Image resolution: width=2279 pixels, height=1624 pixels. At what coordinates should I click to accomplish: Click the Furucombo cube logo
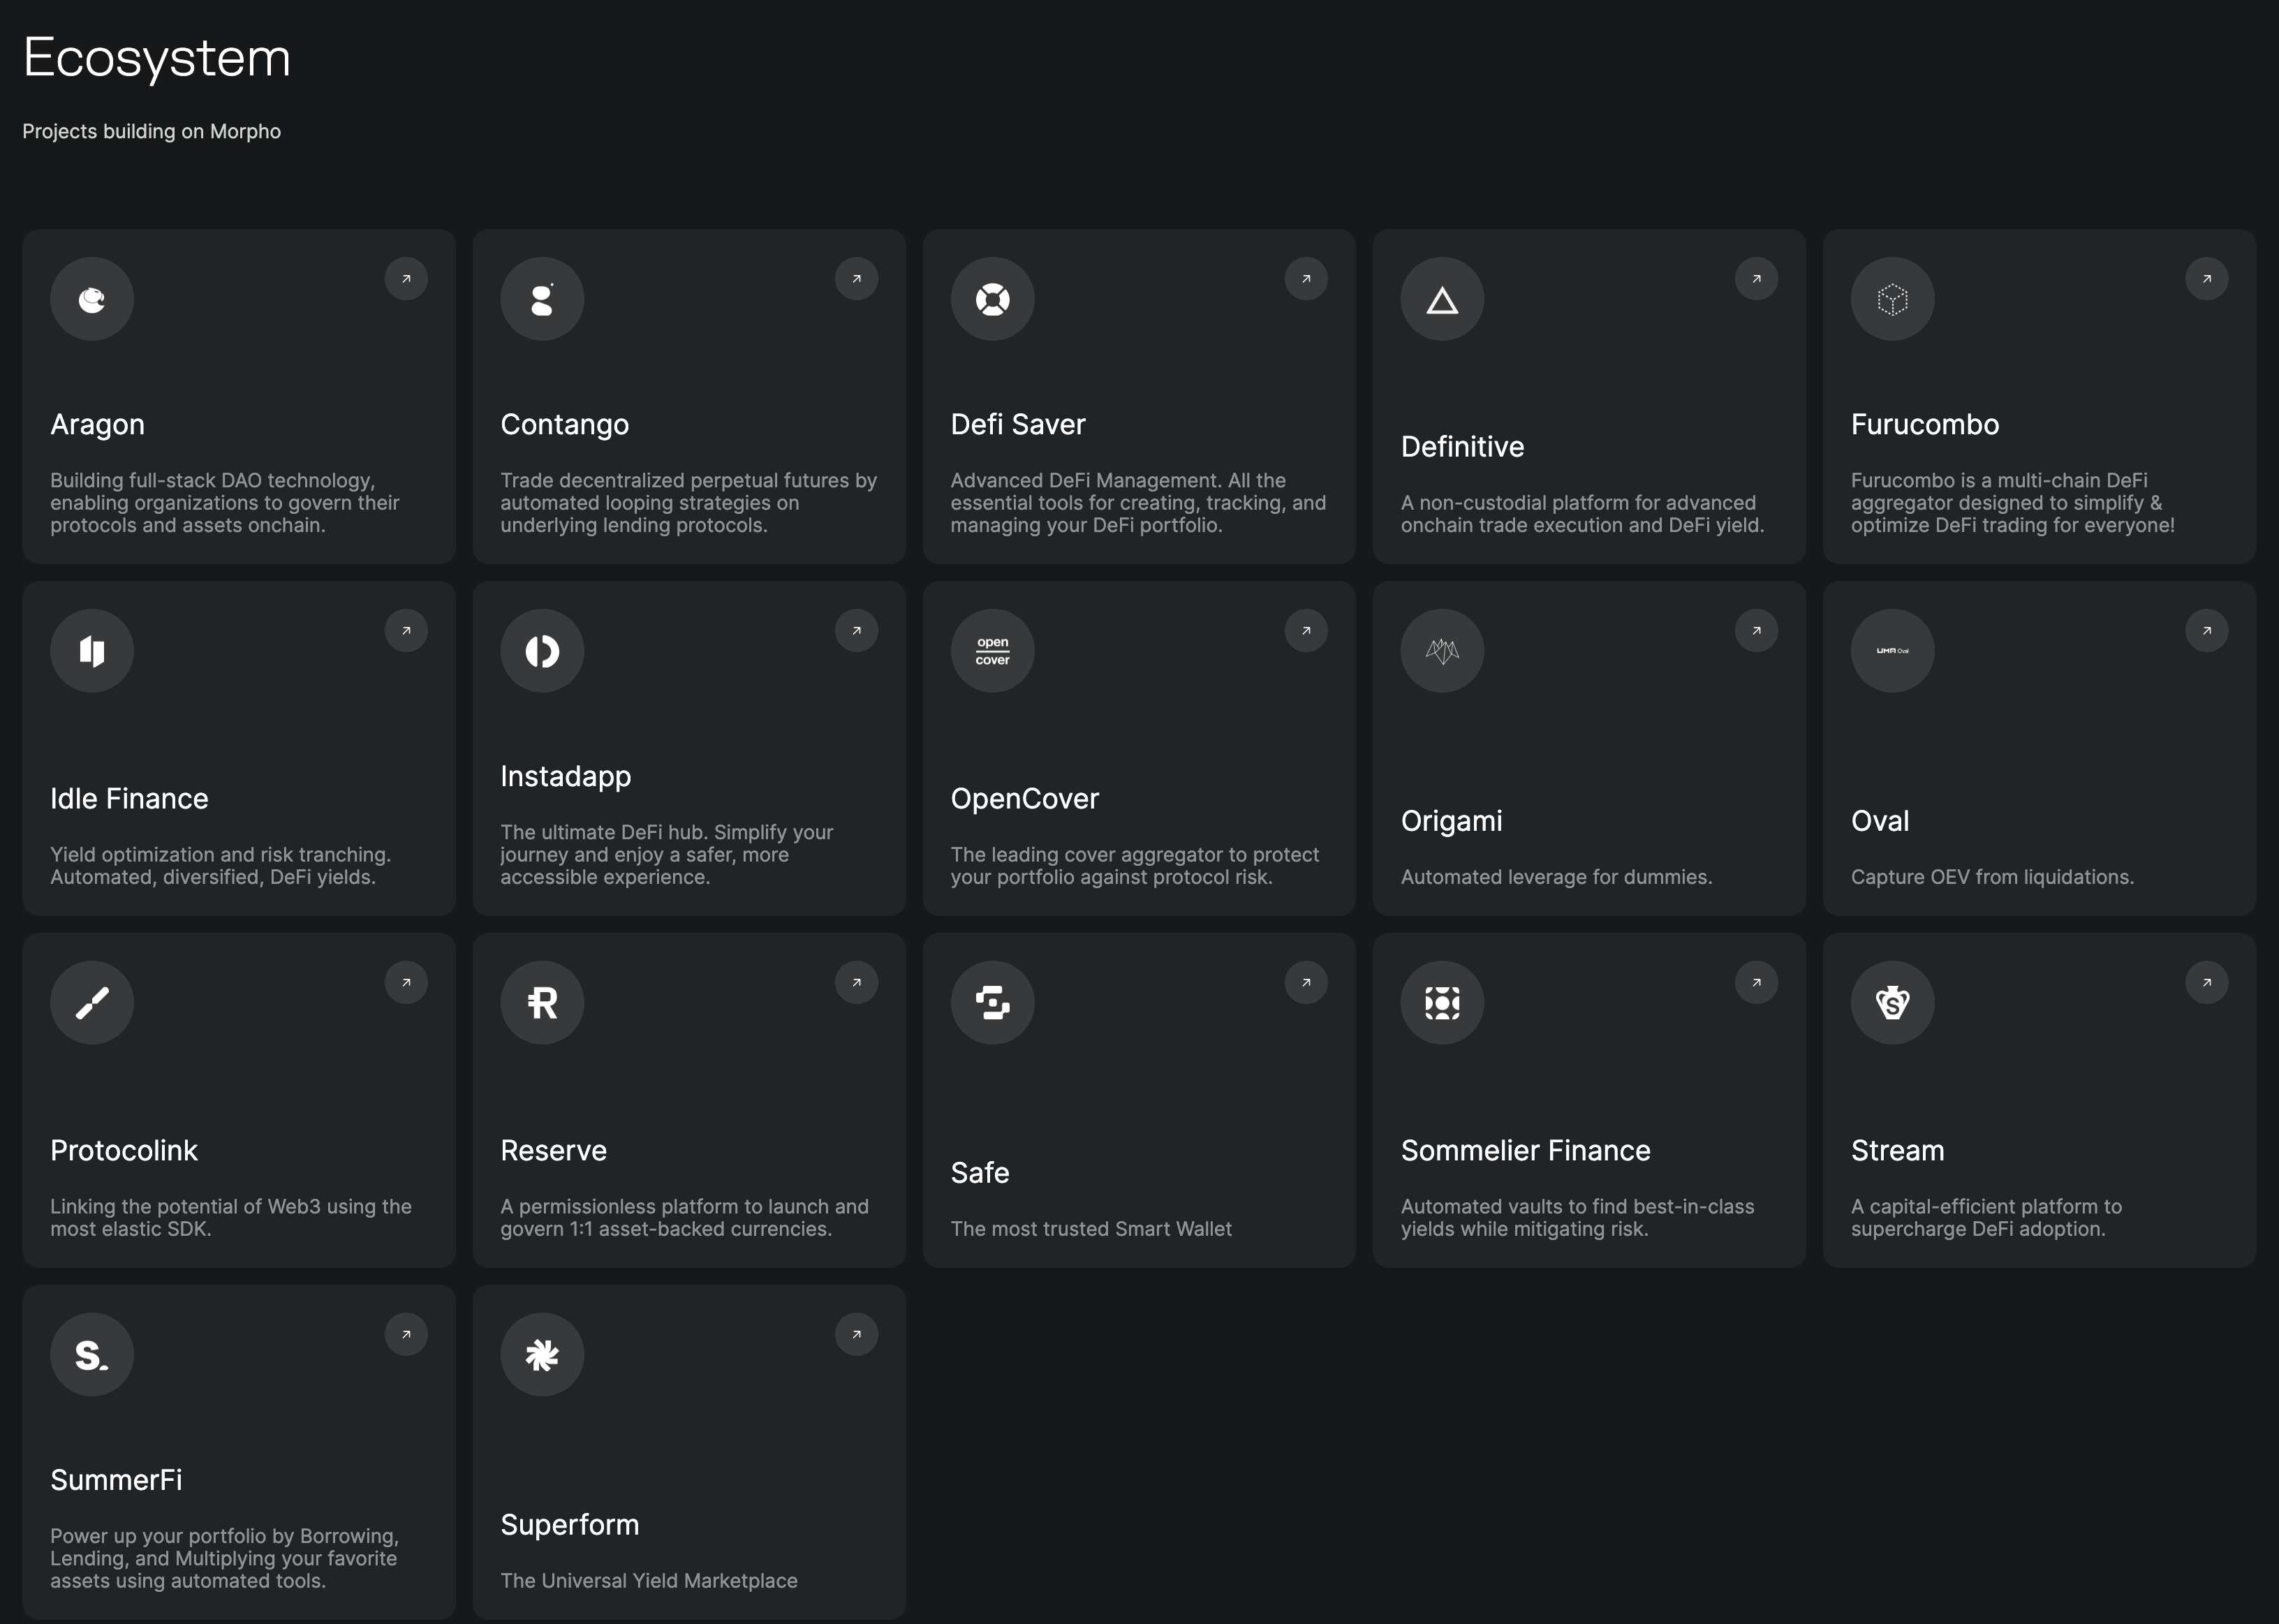(1892, 299)
